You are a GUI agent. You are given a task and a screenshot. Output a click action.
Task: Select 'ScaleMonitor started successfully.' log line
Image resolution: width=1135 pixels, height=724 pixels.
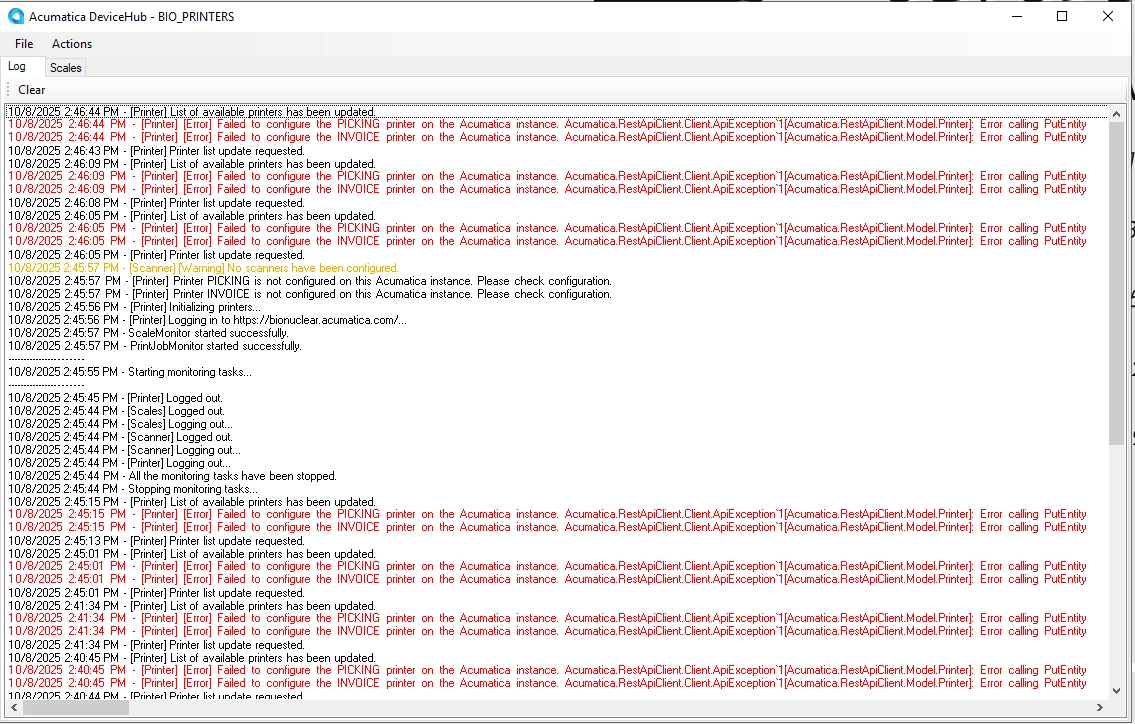[148, 333]
